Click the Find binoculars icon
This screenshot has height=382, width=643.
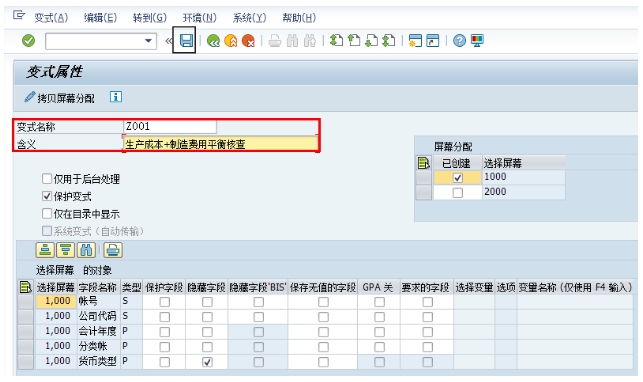[x=292, y=41]
